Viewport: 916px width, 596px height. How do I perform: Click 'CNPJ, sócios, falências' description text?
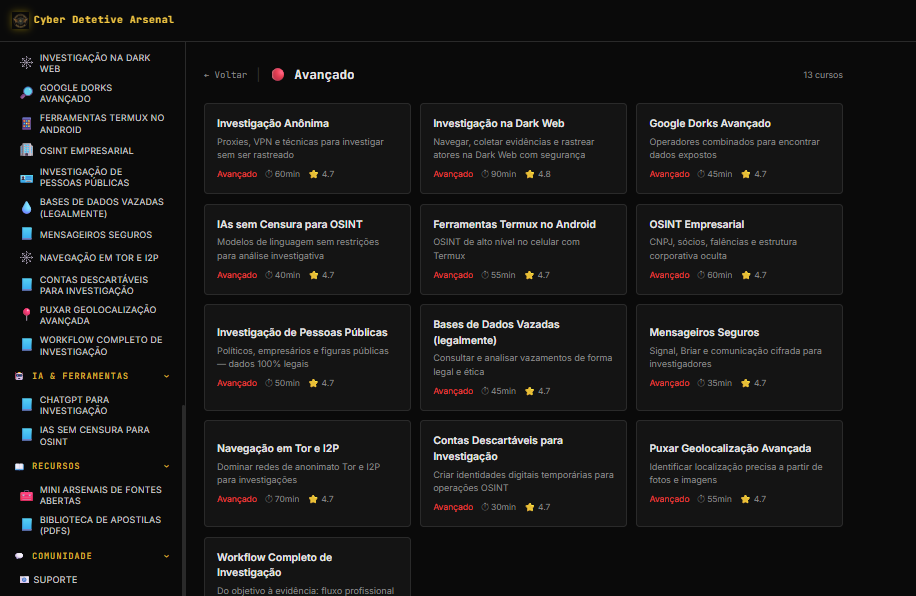pos(723,248)
